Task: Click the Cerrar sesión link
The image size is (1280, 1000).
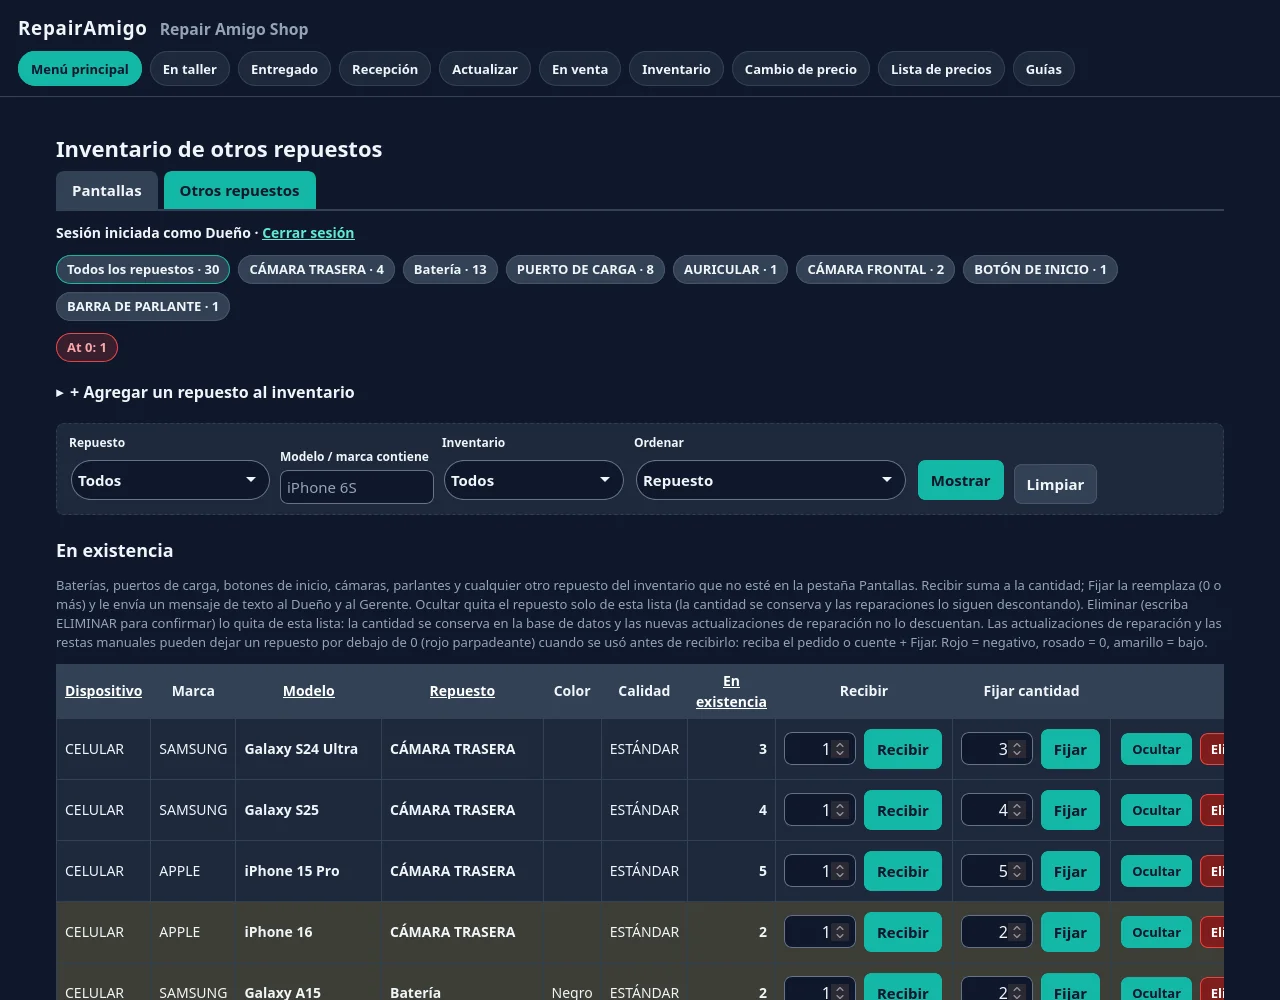Action: (x=308, y=233)
